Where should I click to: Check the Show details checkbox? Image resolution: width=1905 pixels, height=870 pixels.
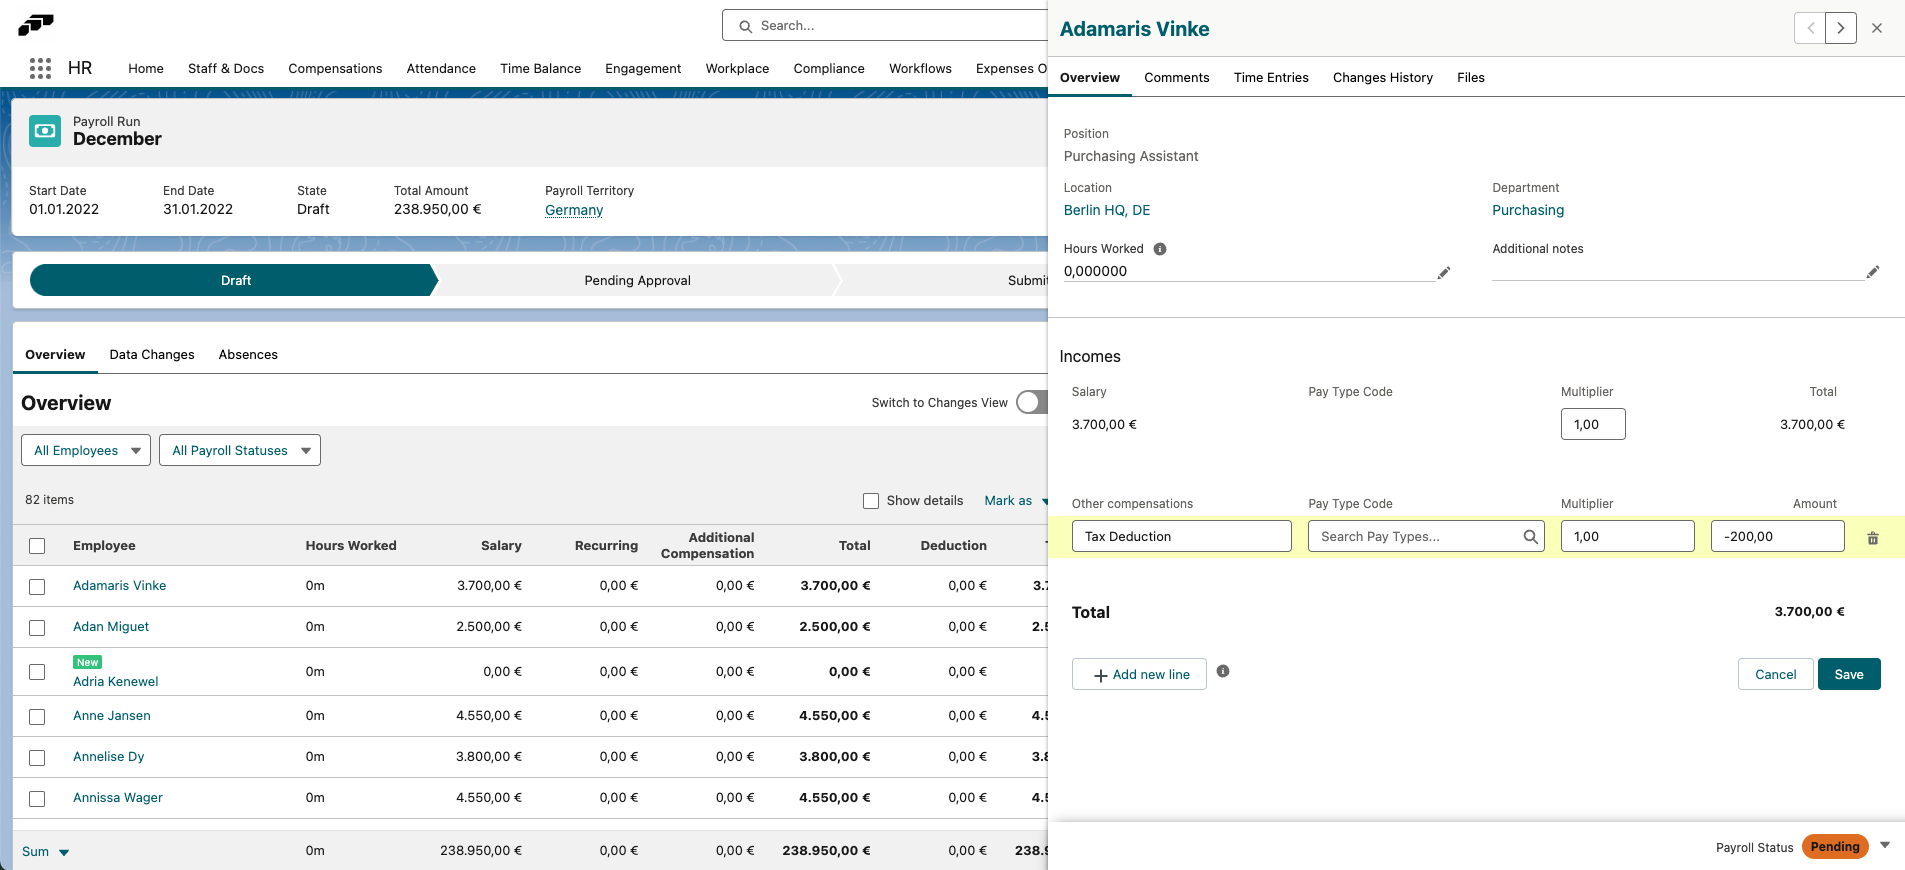click(871, 501)
